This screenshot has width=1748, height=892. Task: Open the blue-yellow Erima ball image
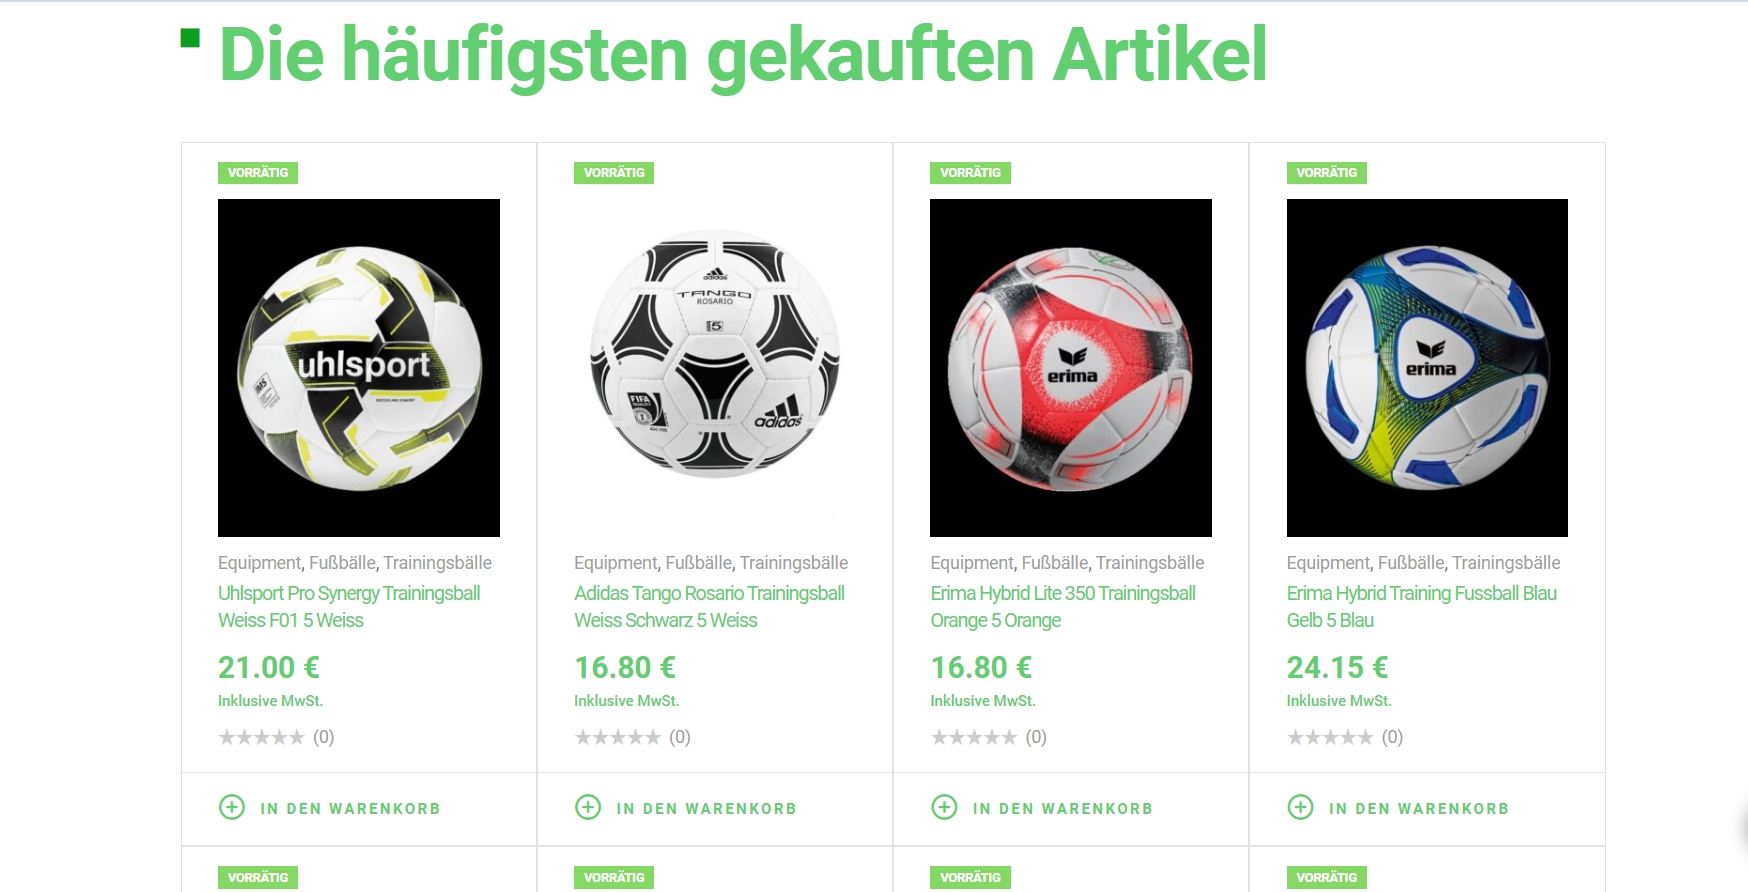click(1427, 368)
